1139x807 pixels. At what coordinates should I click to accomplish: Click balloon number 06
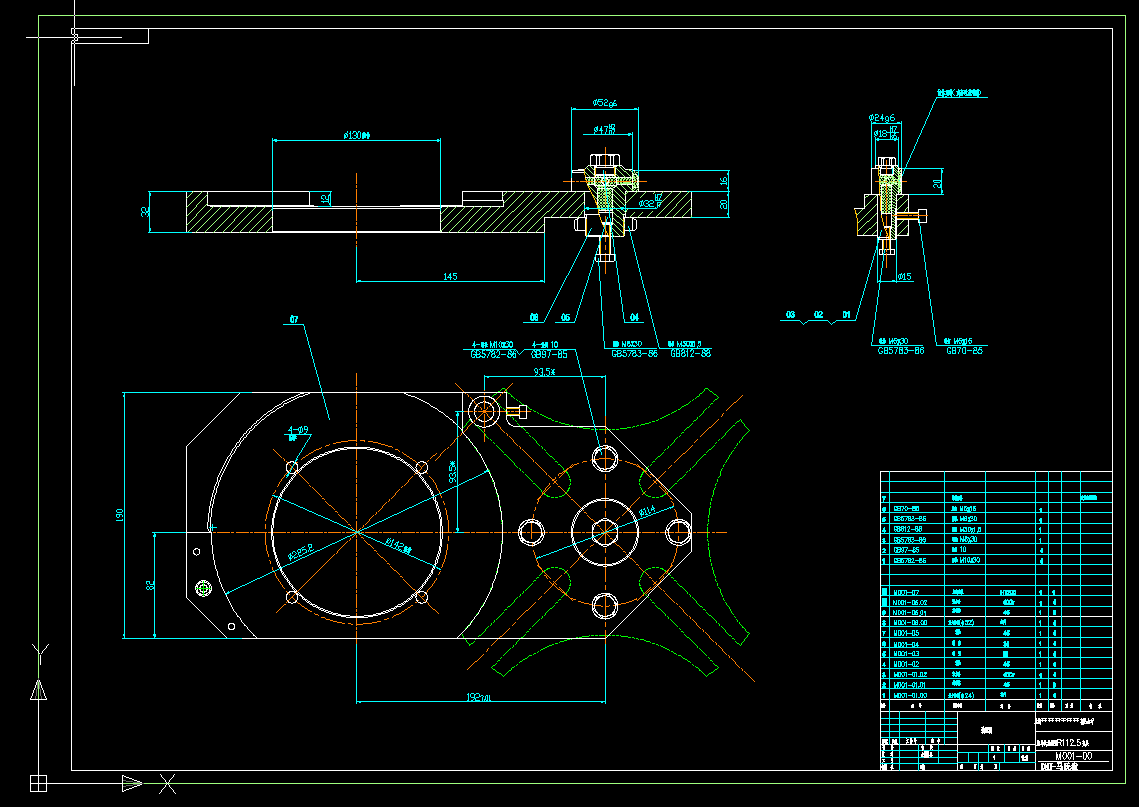[566, 317]
